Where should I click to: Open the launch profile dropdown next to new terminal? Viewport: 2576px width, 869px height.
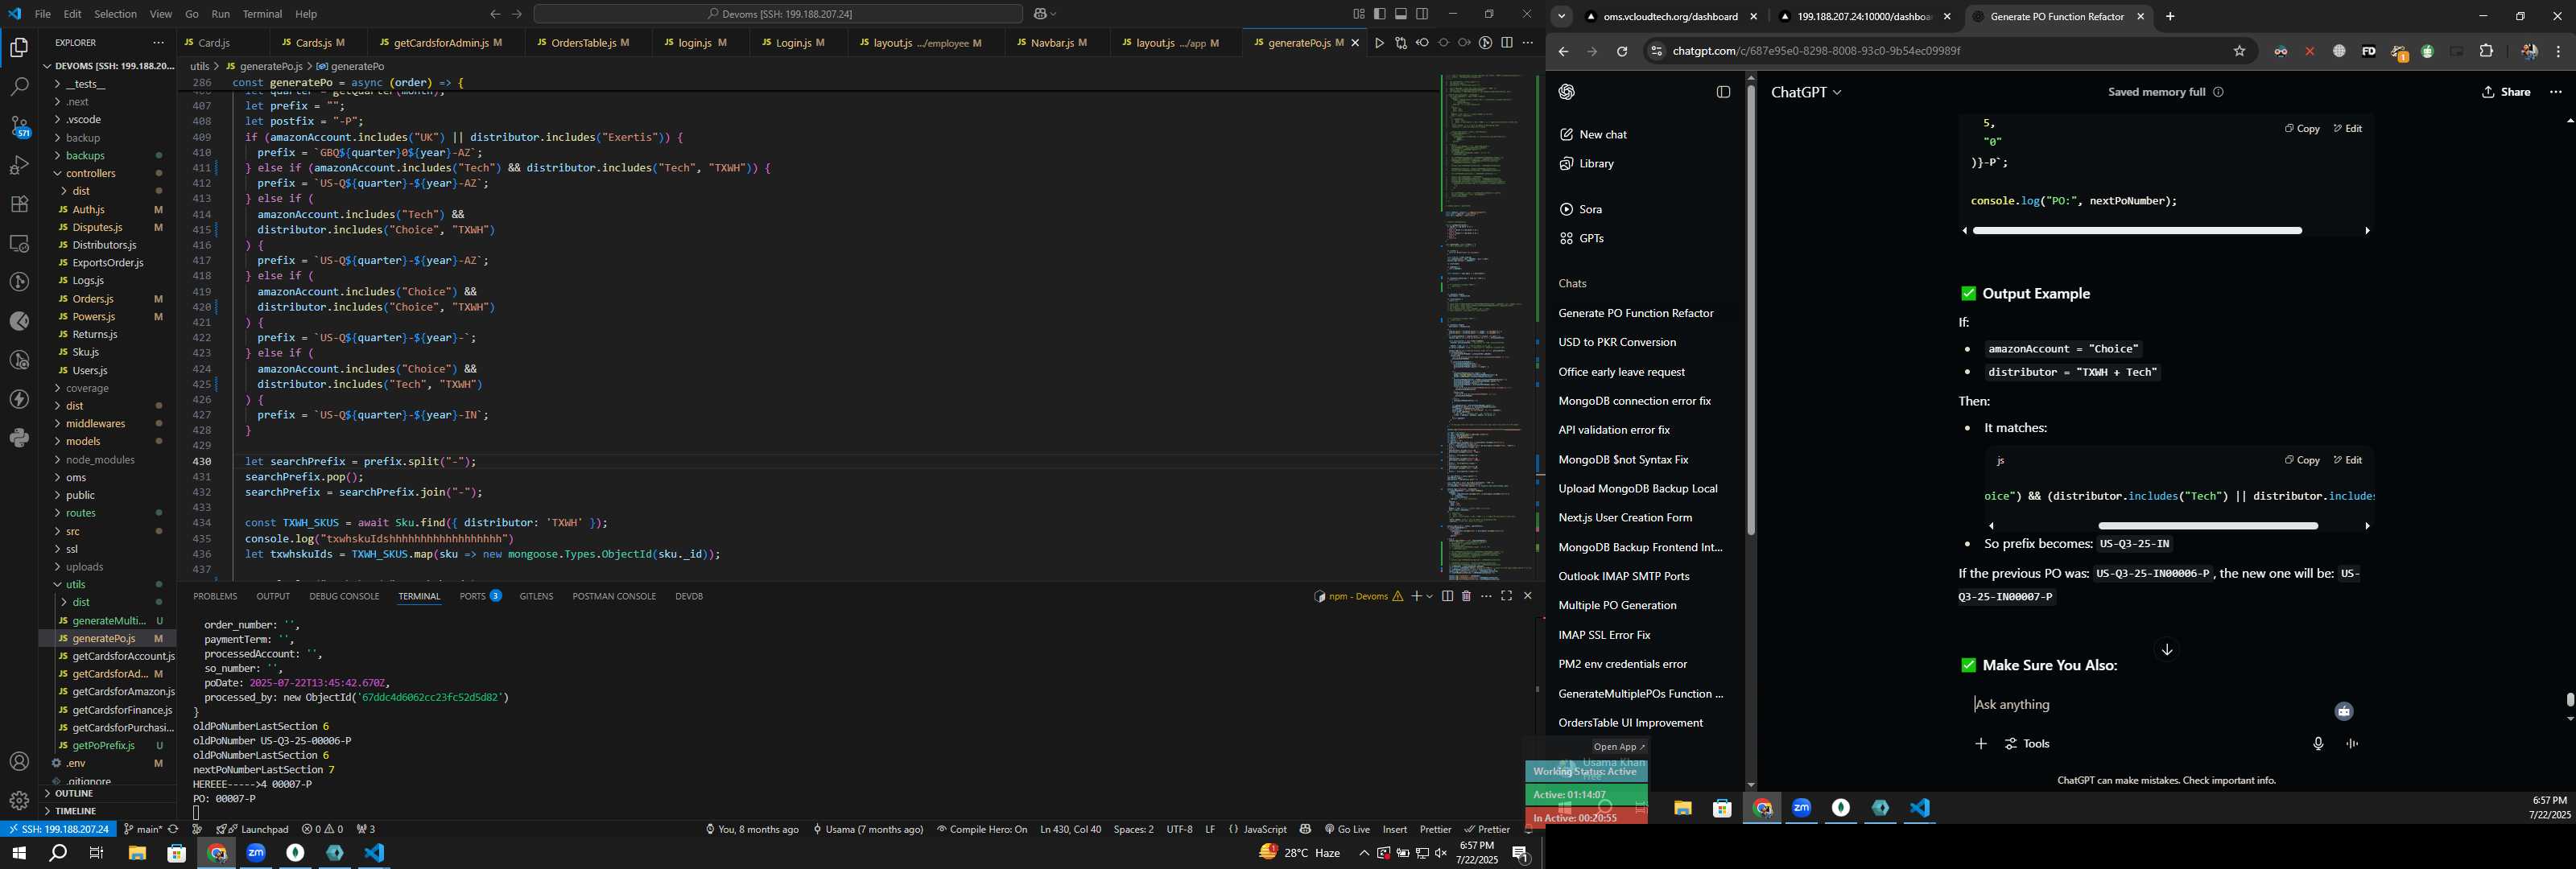pos(1431,596)
